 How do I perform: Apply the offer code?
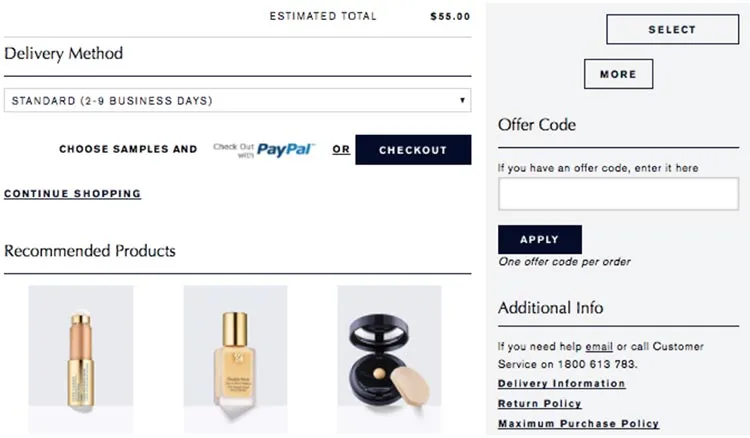(x=539, y=240)
